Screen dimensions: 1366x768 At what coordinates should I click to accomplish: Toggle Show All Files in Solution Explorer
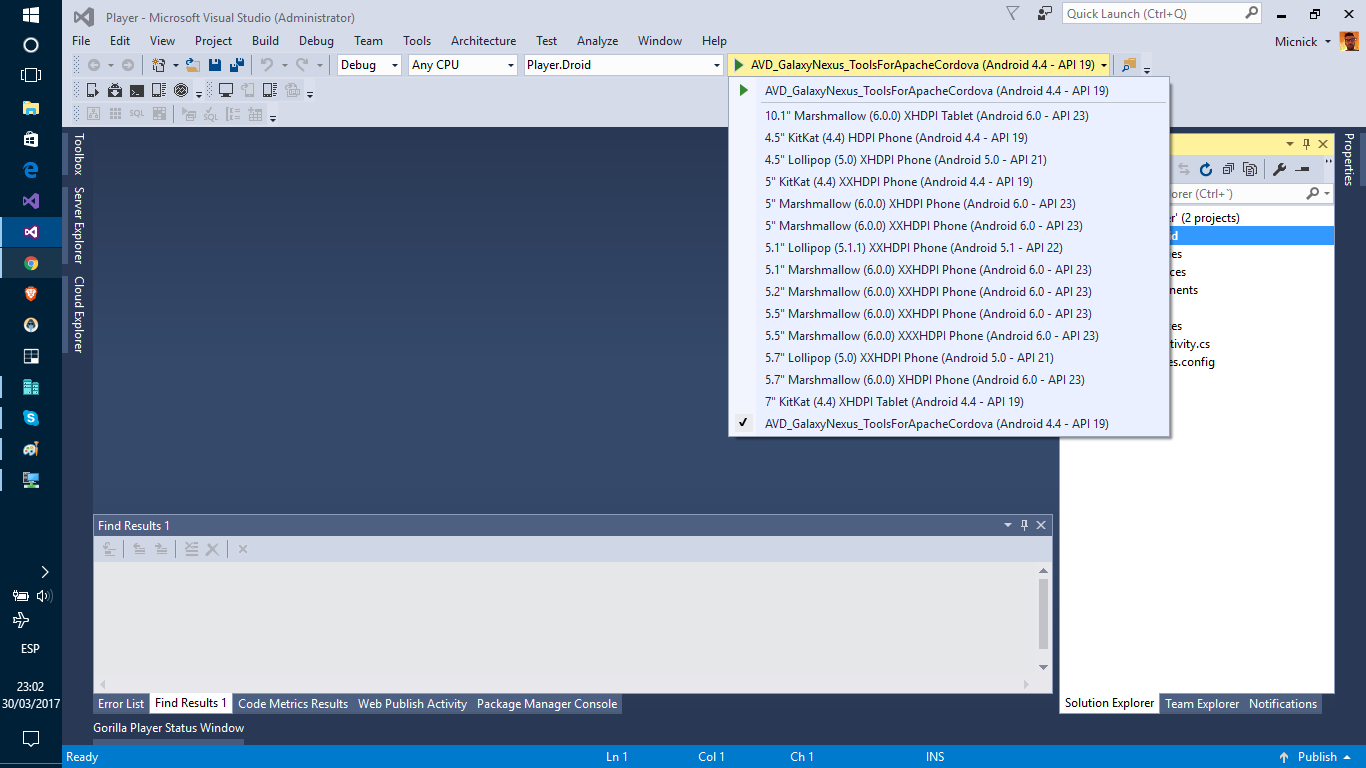click(x=1250, y=169)
